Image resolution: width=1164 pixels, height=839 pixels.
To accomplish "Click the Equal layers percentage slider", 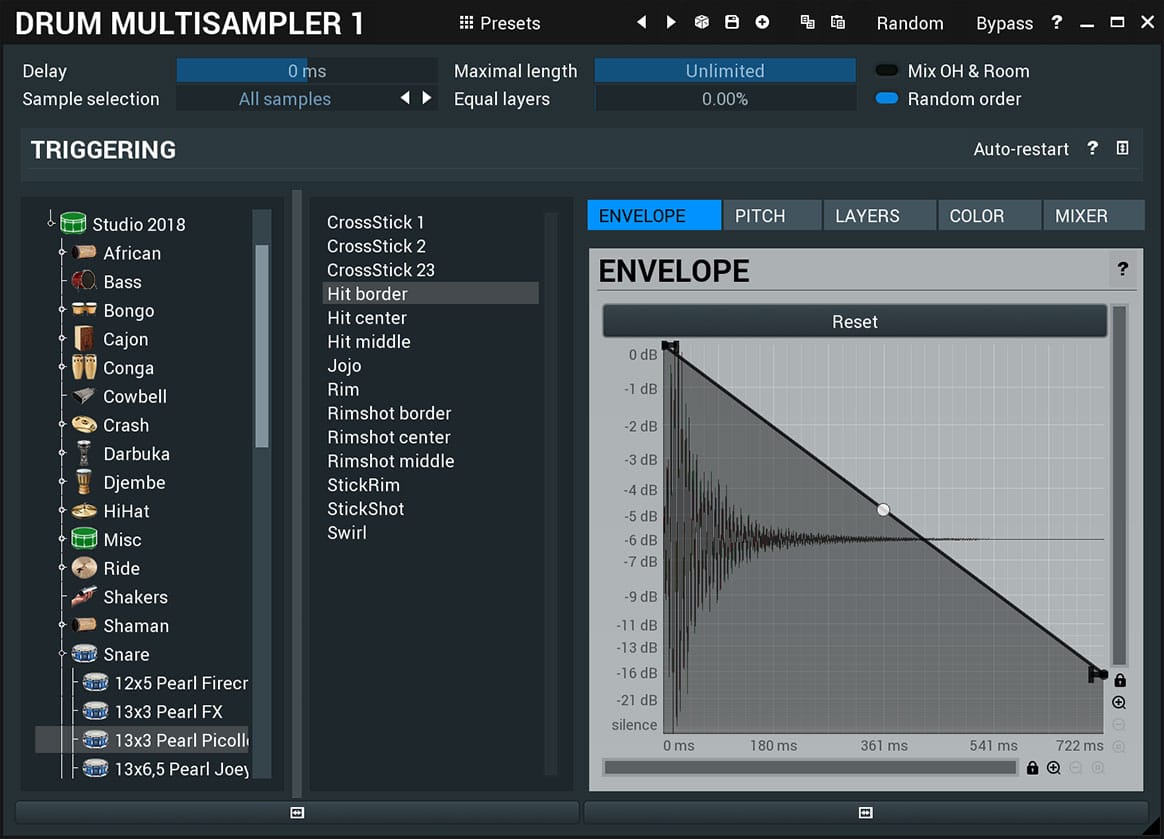I will pyautogui.click(x=725, y=99).
